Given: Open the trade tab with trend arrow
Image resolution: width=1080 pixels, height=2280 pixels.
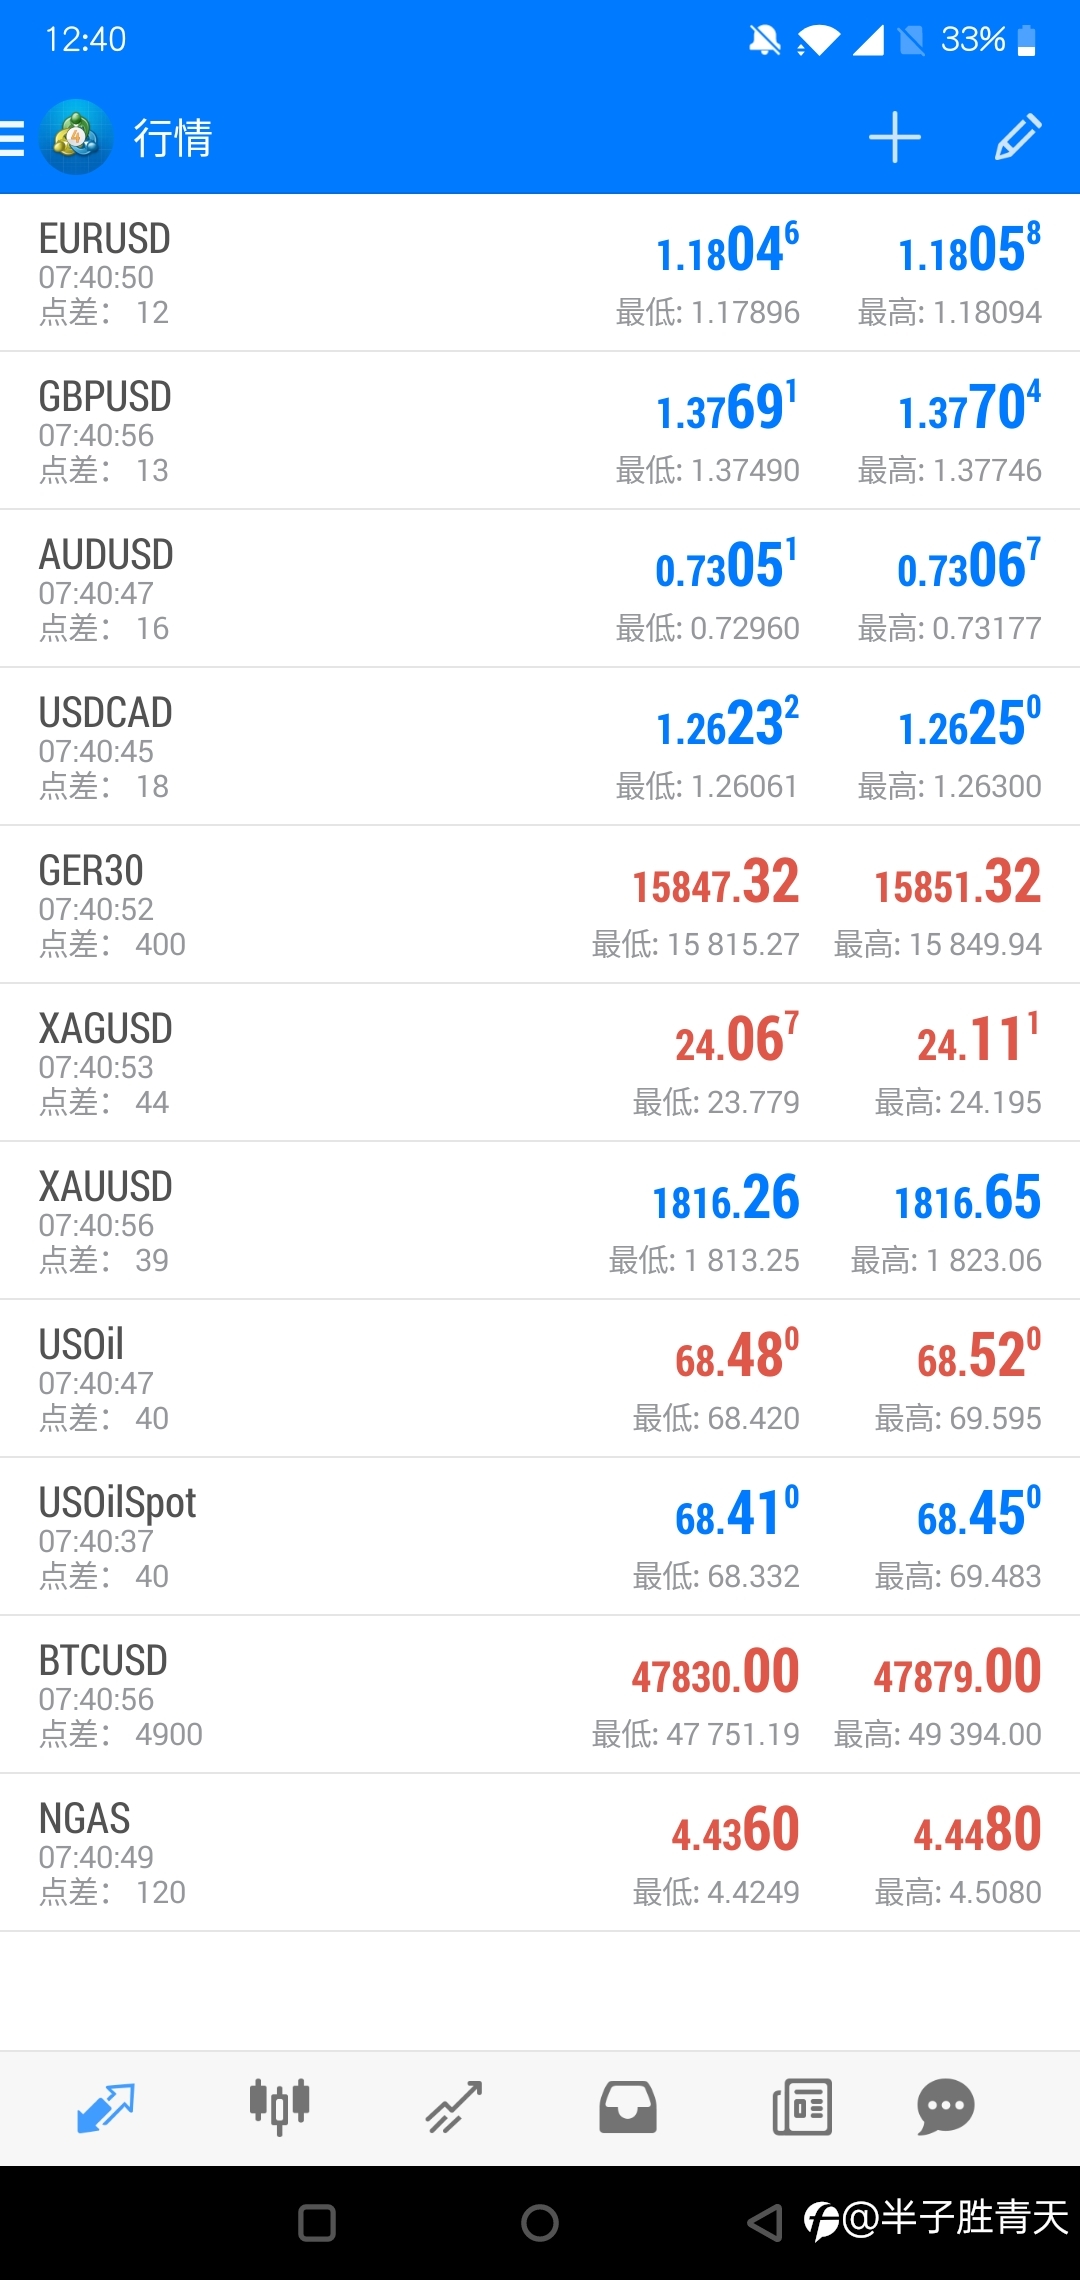Looking at the screenshot, I should tap(454, 2106).
